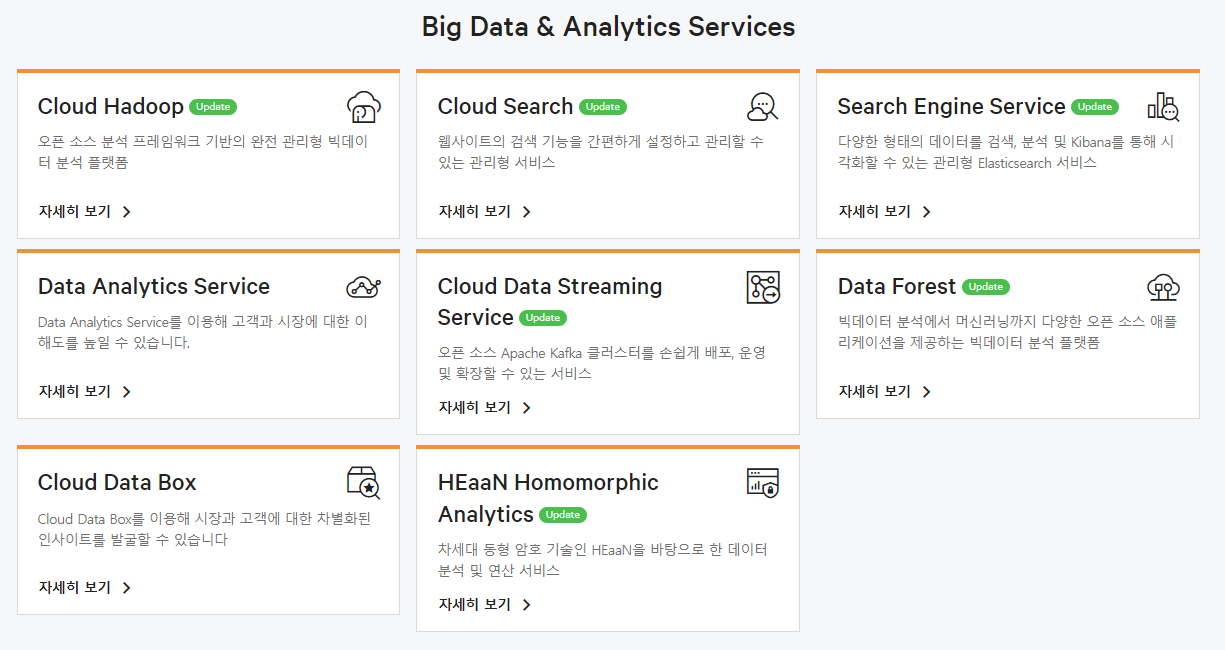Click the Update badge on Cloud Data Streaming Service

tap(543, 318)
